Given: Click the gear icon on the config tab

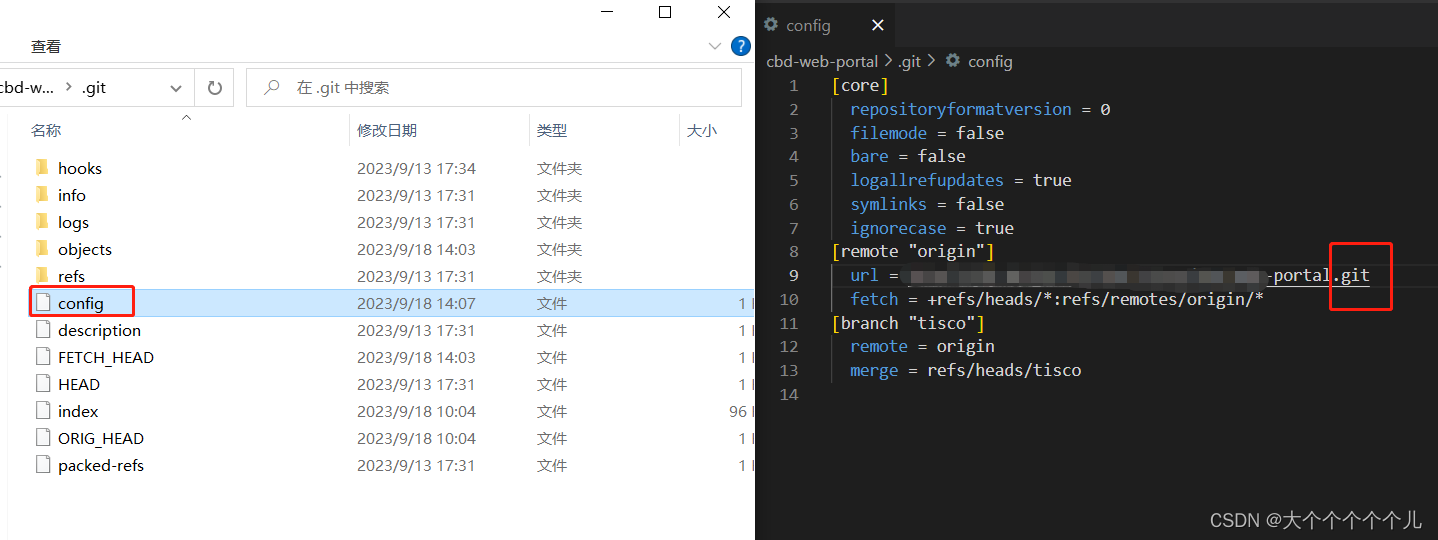Looking at the screenshot, I should click(771, 25).
